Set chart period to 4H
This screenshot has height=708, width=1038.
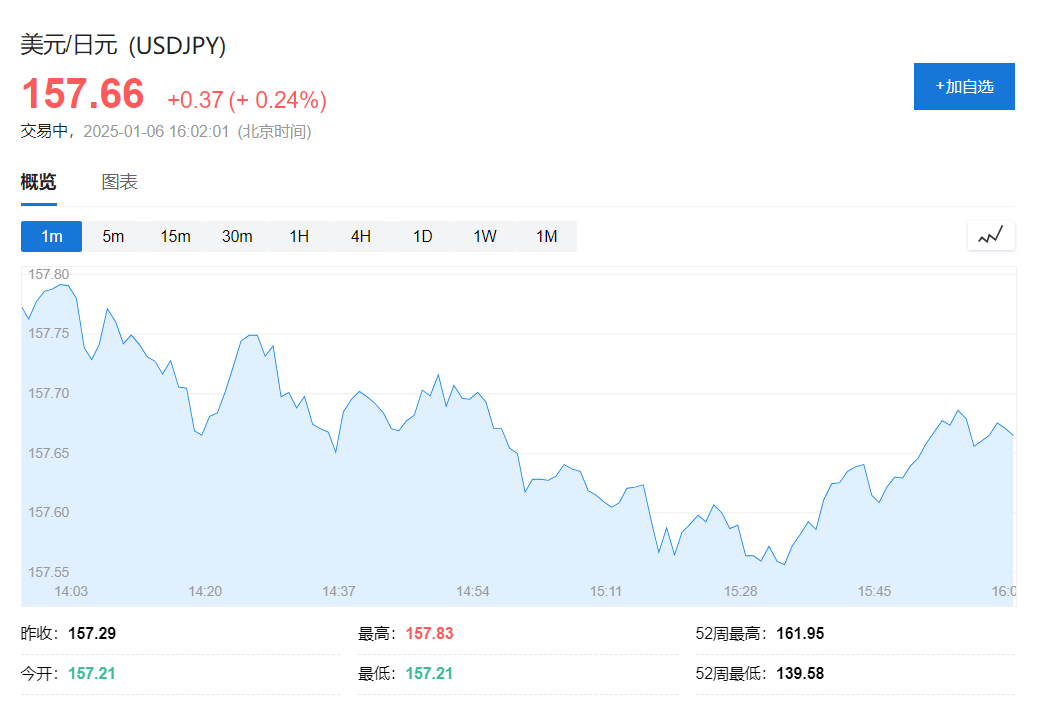[x=361, y=236]
